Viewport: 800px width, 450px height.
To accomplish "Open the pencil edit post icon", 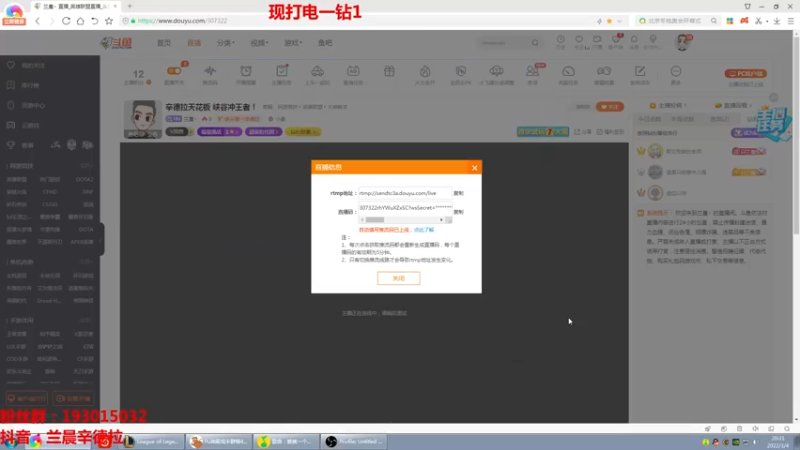I will (x=640, y=73).
